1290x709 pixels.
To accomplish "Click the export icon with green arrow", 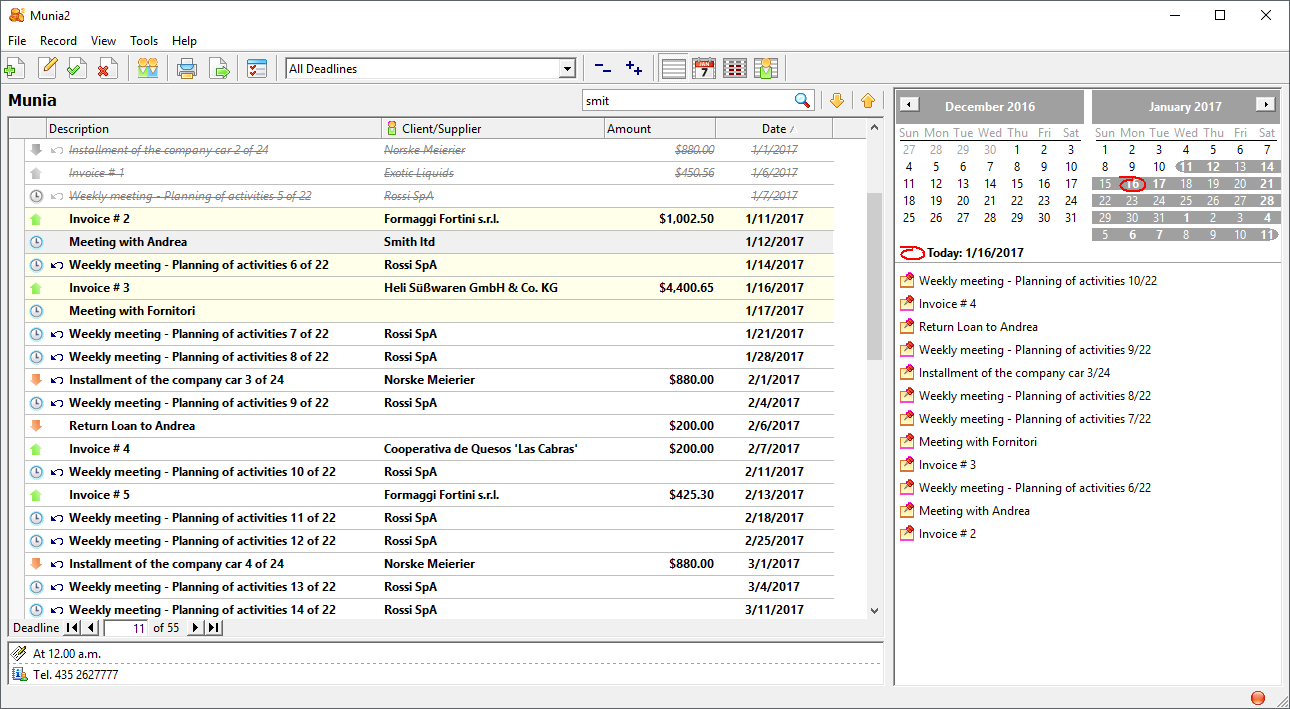I will pyautogui.click(x=219, y=68).
